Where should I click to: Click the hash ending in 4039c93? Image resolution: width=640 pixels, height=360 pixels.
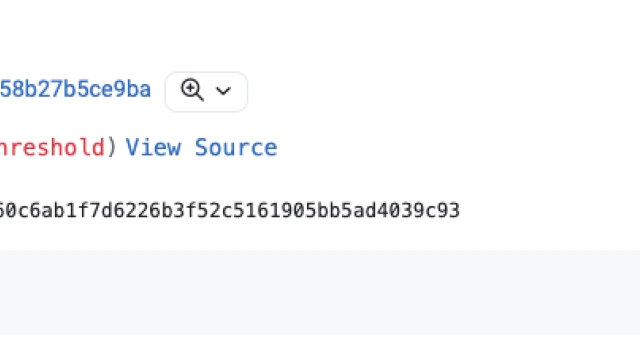[x=230, y=211]
